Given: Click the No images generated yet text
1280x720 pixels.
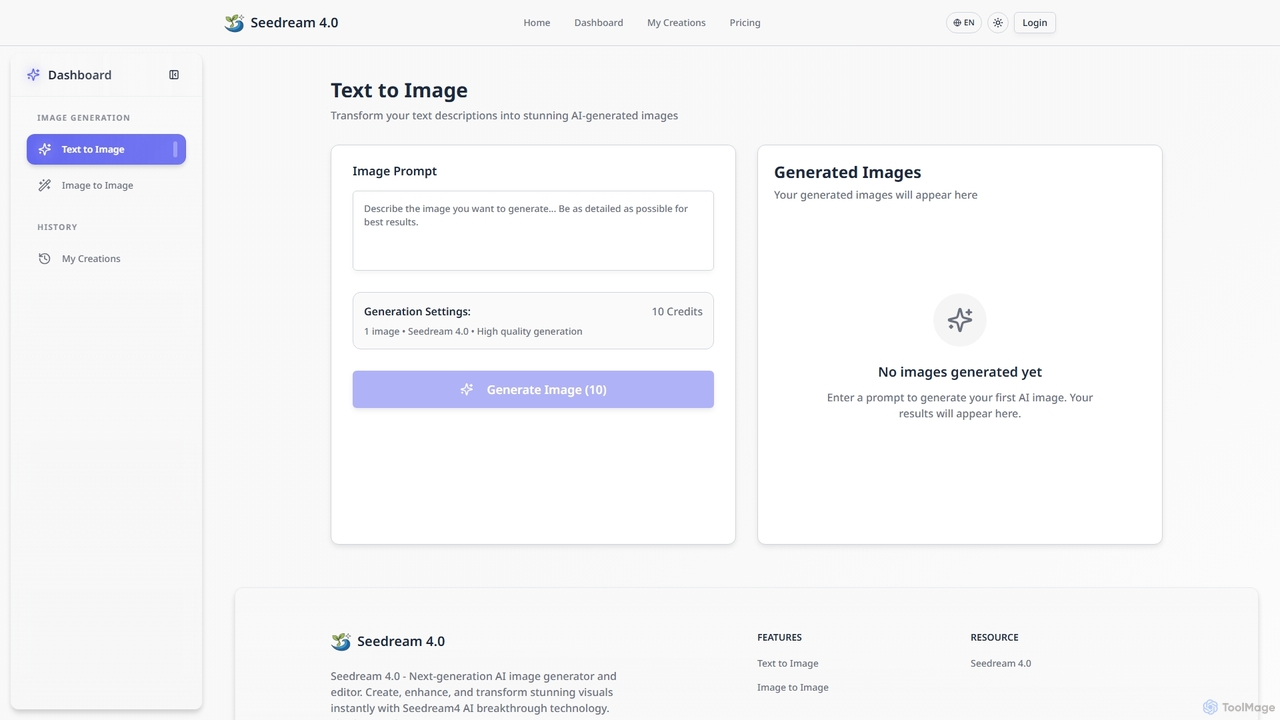Looking at the screenshot, I should (960, 372).
